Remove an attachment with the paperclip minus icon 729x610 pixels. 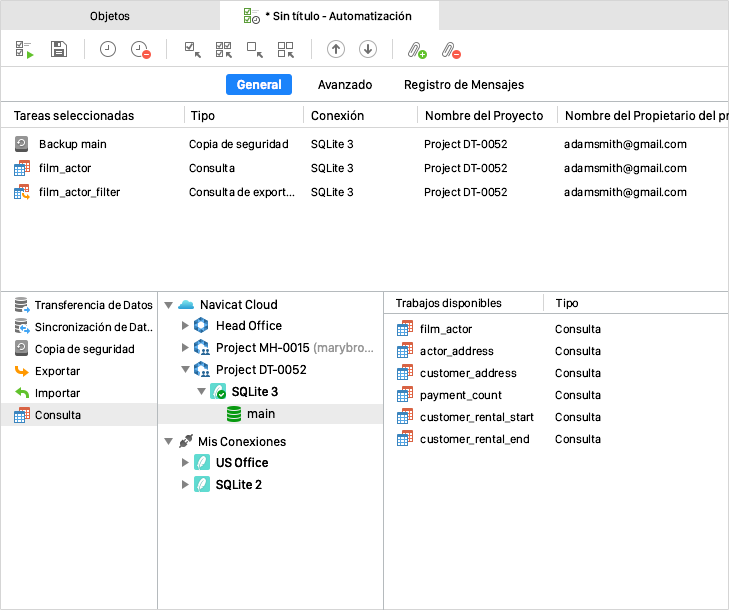point(451,50)
